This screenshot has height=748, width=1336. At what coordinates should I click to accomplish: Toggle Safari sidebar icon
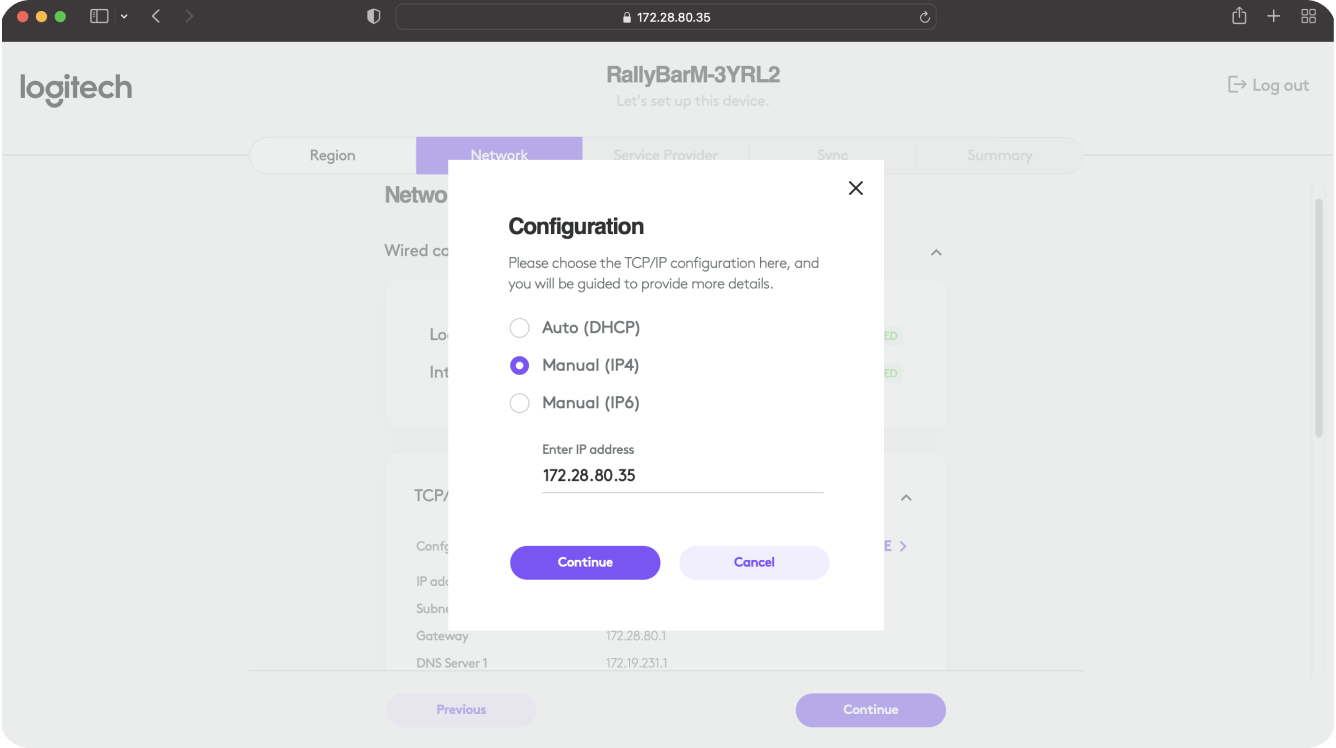pyautogui.click(x=99, y=17)
